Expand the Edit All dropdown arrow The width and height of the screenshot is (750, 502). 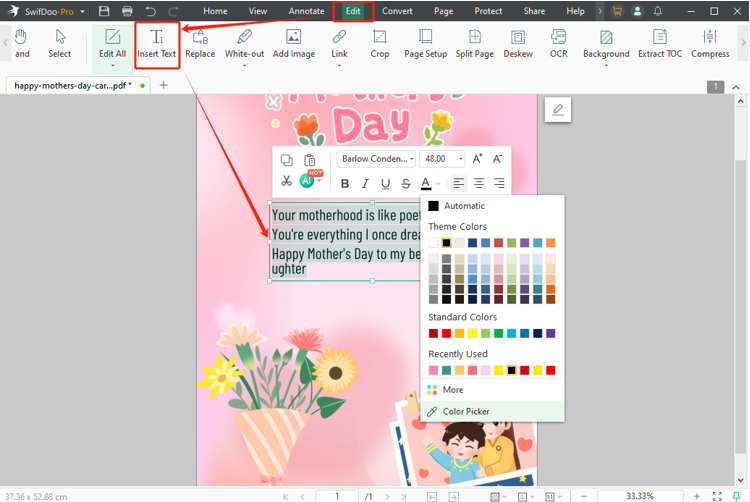pos(113,65)
